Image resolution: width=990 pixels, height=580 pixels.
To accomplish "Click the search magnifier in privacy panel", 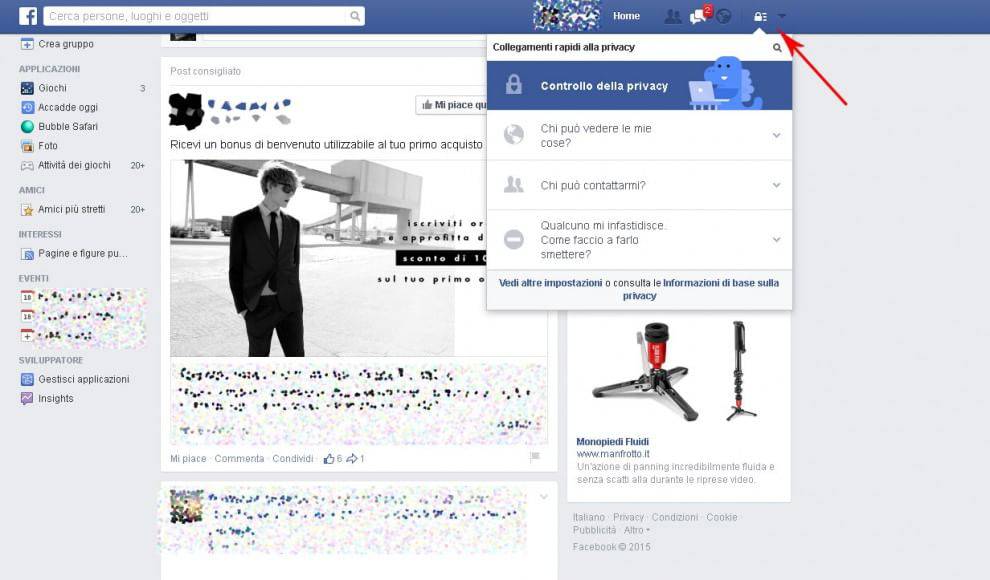I will coord(777,47).
